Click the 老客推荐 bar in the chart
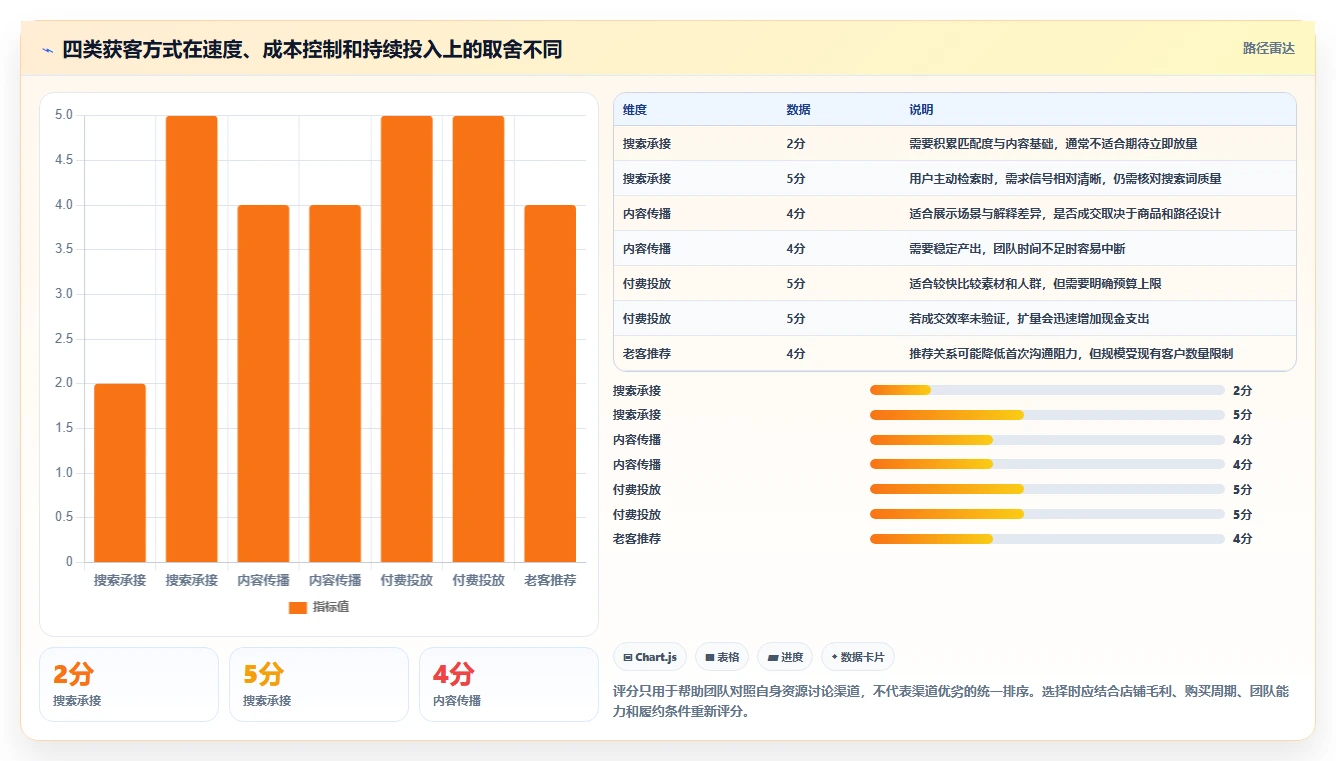This screenshot has height=761, width=1336. pyautogui.click(x=550, y=384)
